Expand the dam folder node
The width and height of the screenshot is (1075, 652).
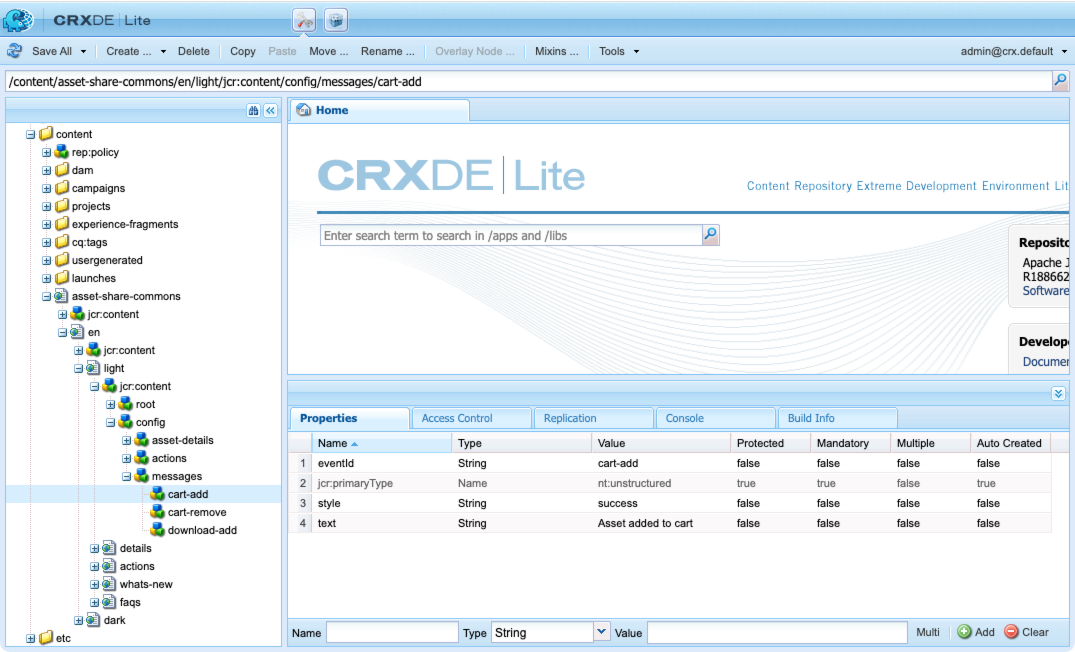click(x=46, y=170)
